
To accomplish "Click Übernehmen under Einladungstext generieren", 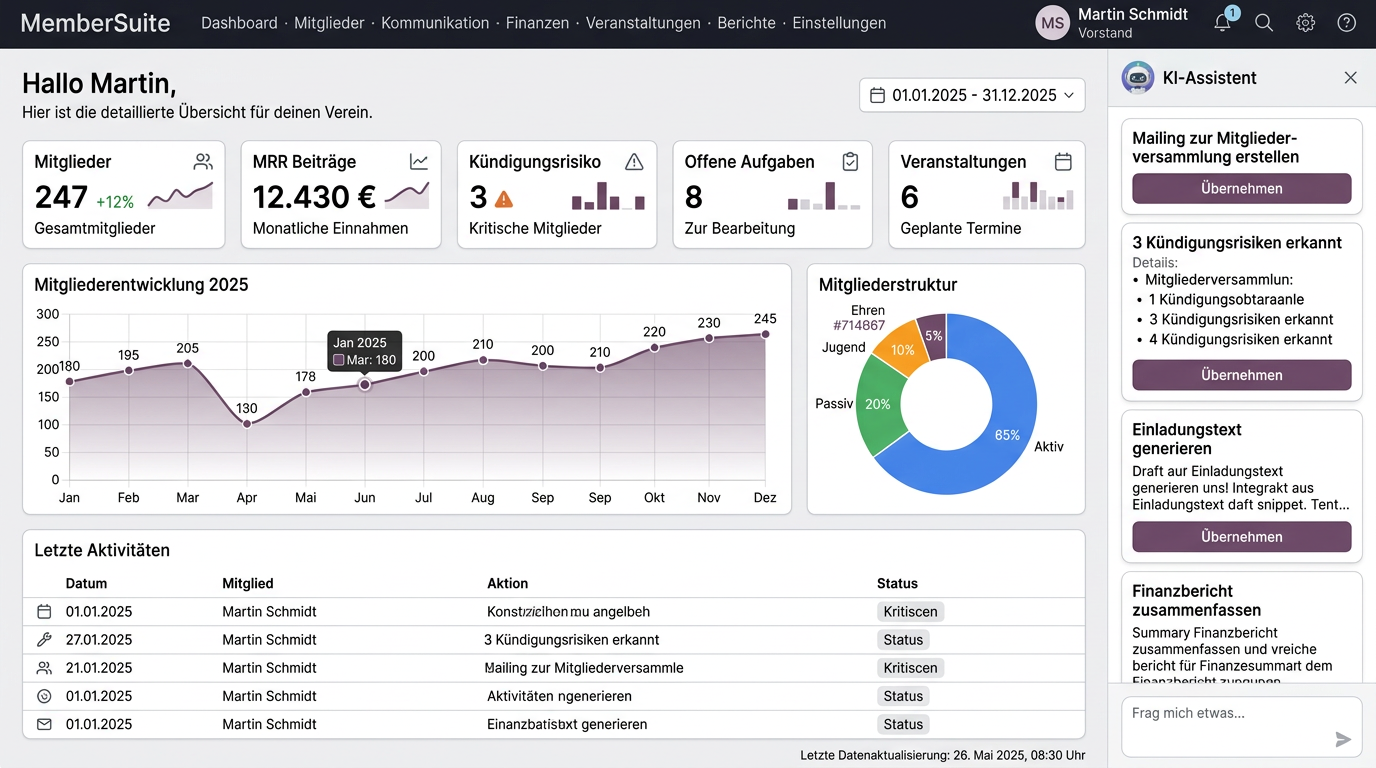I will click(x=1241, y=537).
